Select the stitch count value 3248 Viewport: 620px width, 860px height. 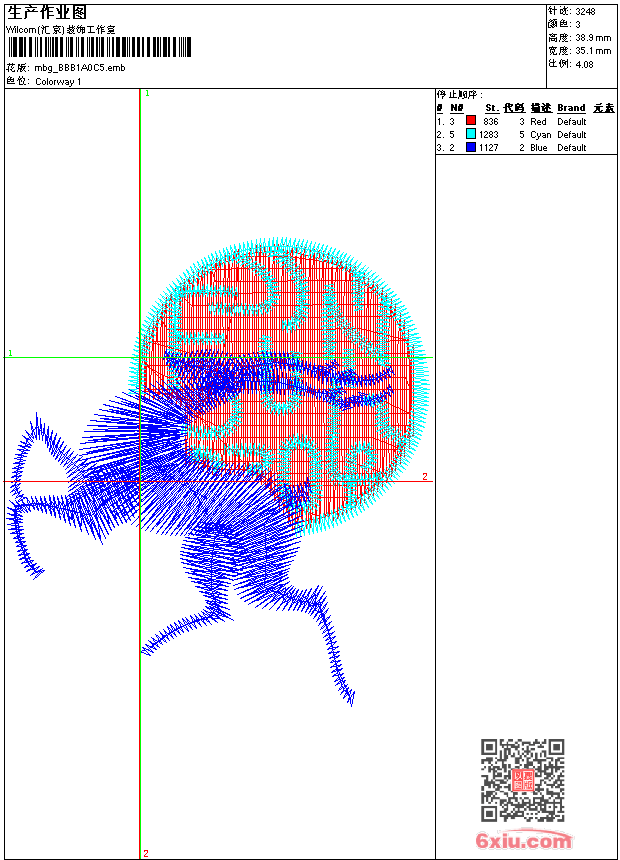tap(585, 12)
